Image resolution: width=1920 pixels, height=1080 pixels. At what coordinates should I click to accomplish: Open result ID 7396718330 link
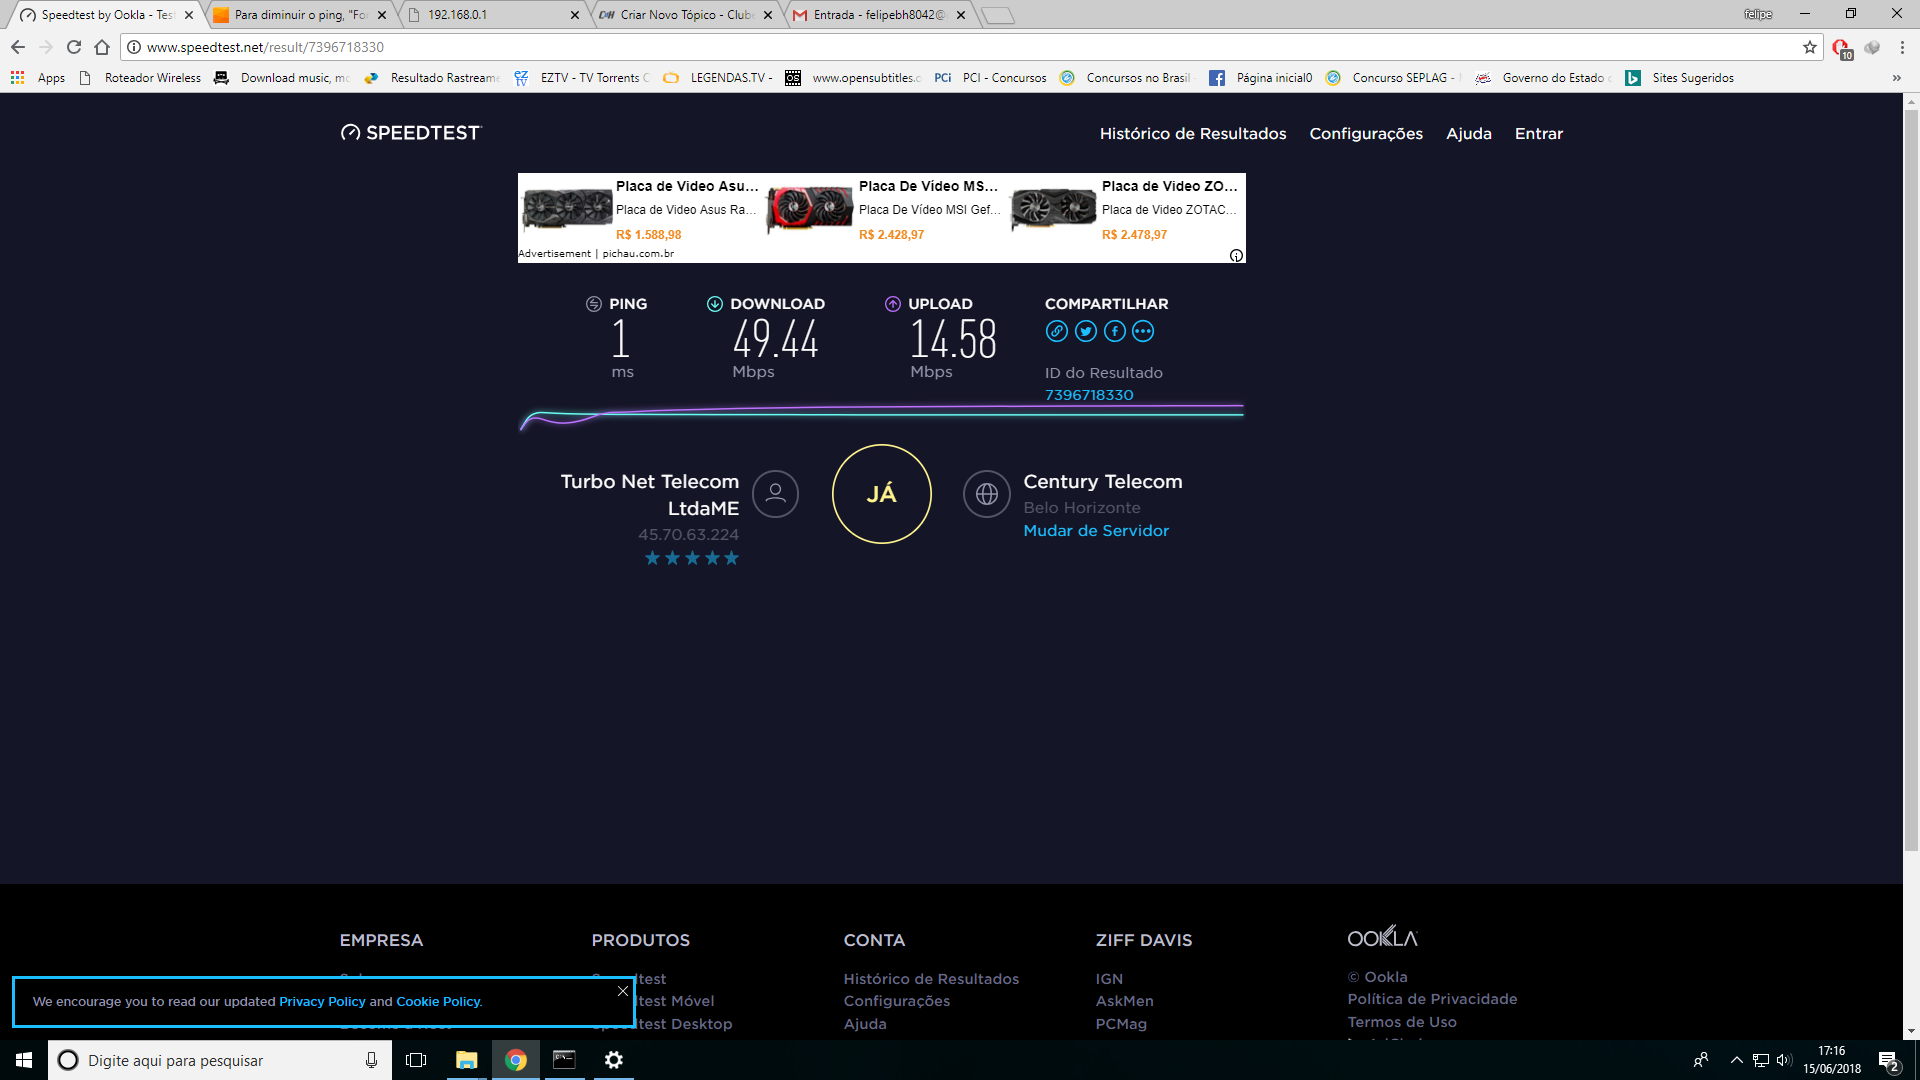coord(1089,395)
